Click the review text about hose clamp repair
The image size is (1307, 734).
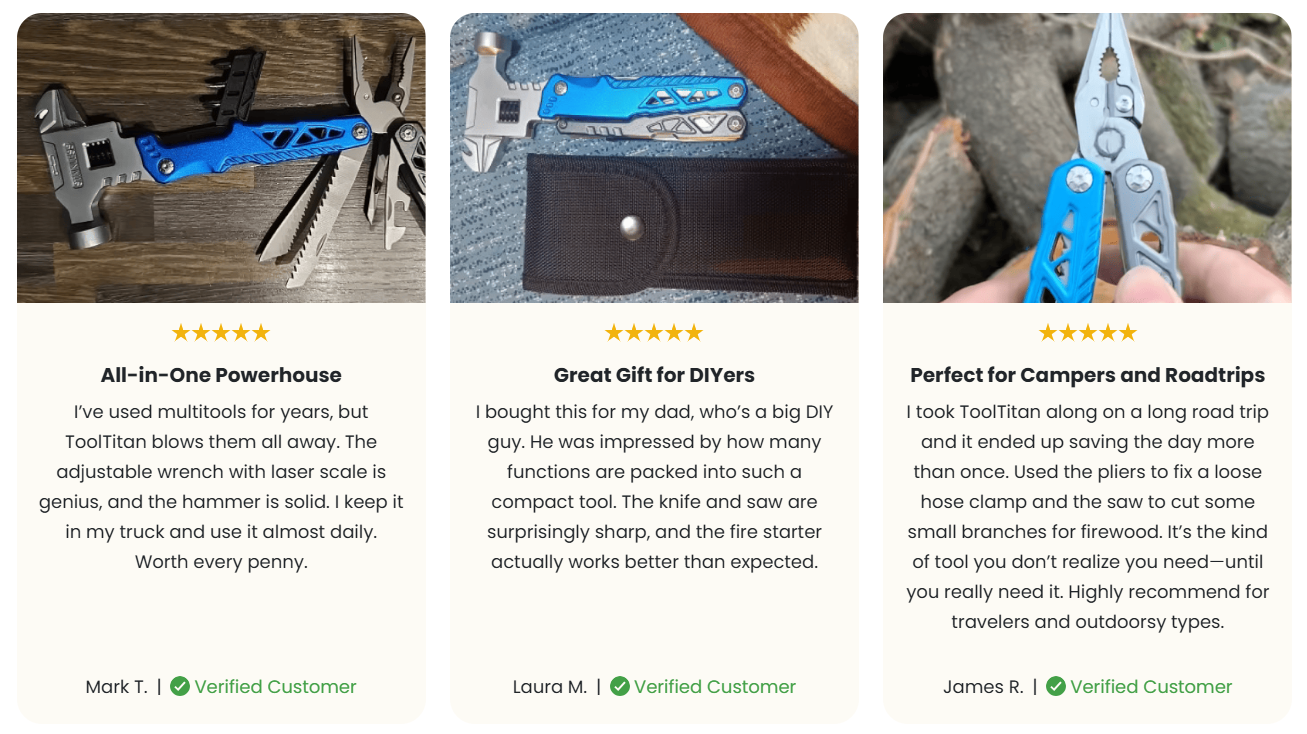click(x=1087, y=517)
